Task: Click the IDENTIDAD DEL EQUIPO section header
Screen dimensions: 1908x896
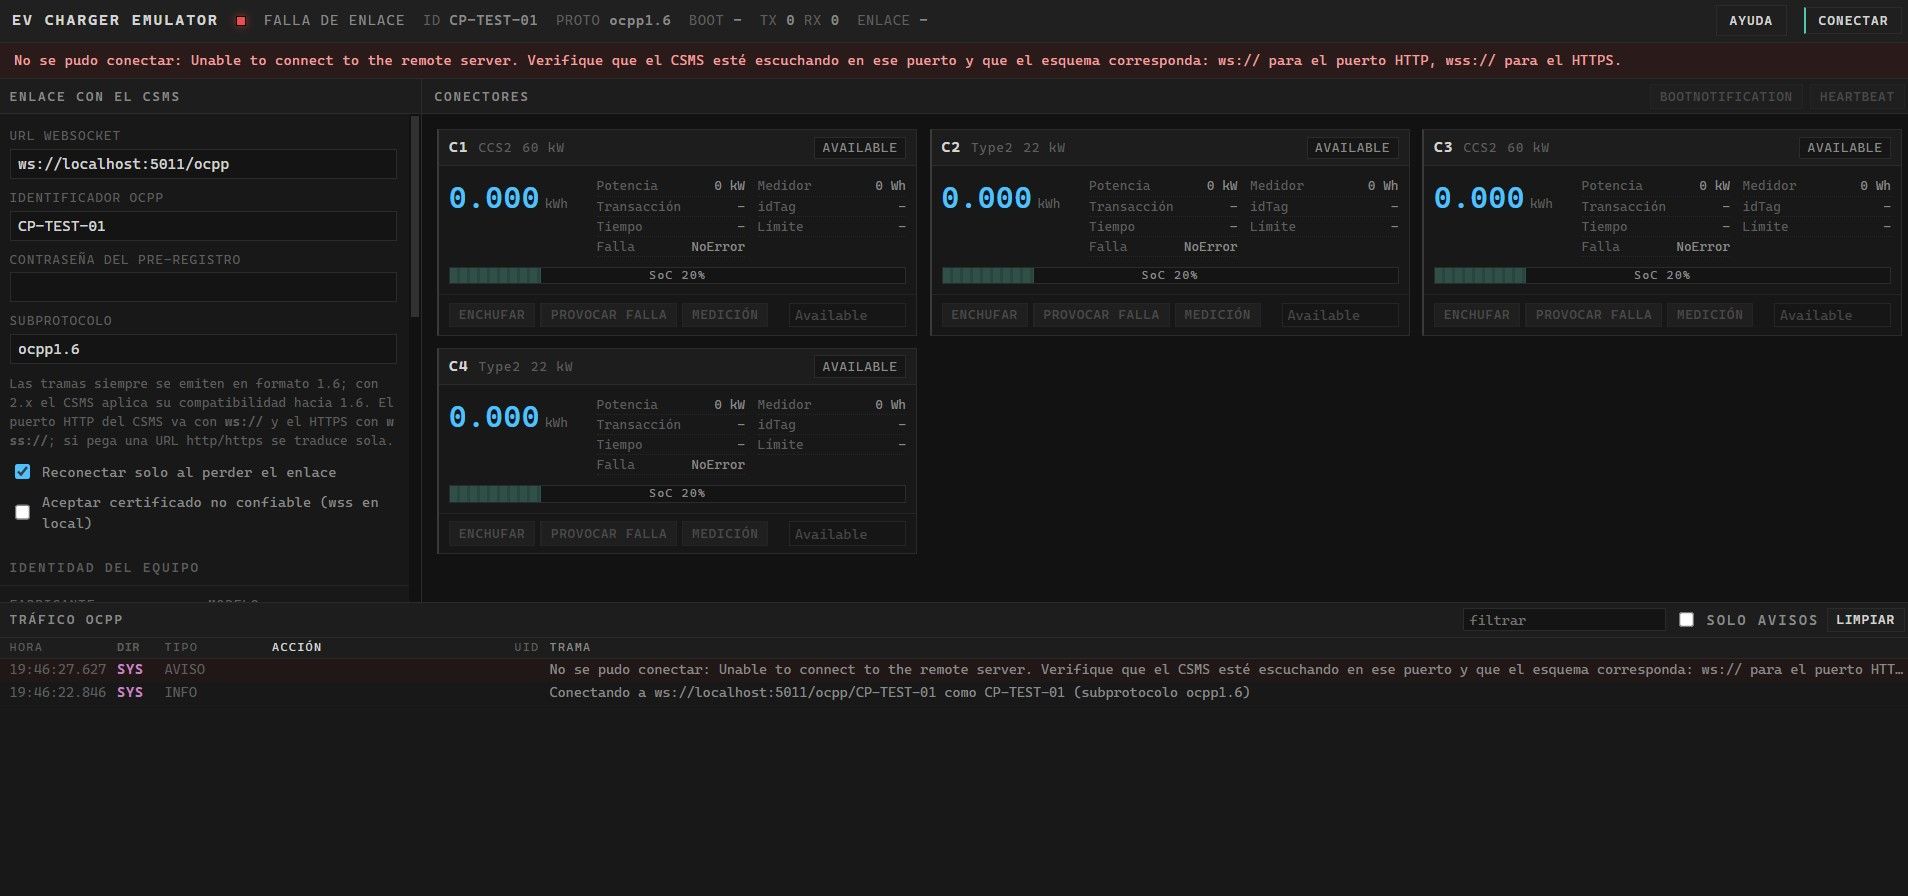Action: click(x=104, y=568)
